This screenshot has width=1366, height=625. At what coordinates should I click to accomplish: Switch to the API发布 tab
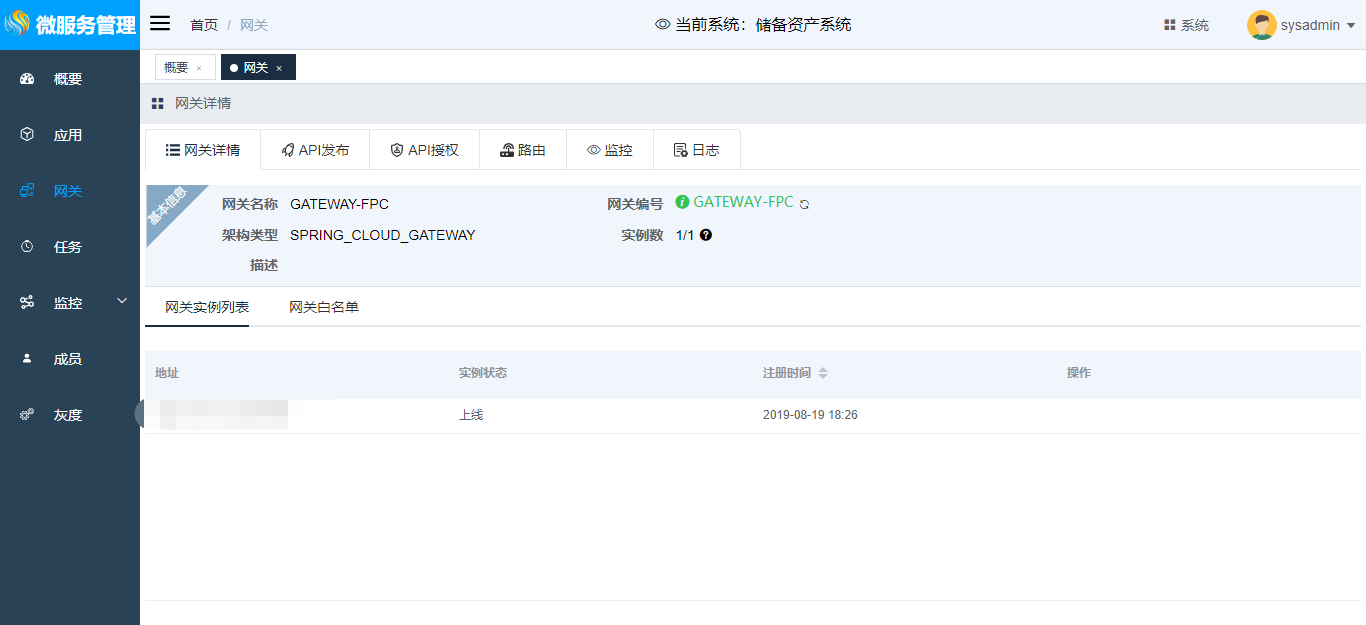315,150
